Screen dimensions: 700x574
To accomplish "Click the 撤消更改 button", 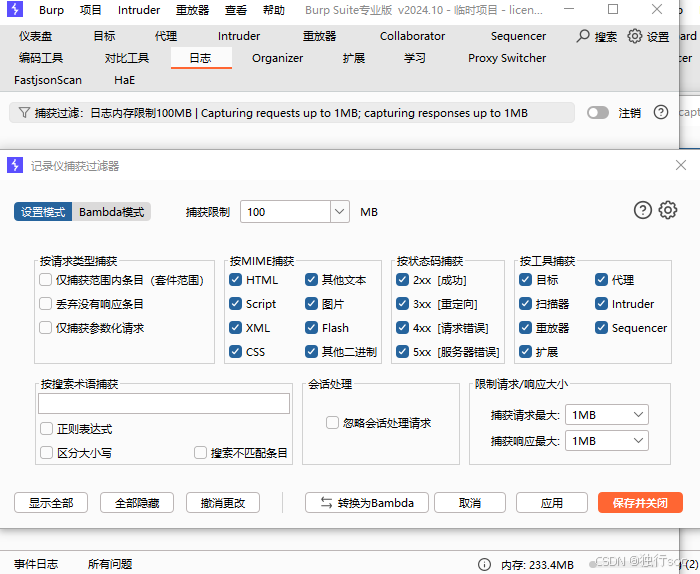I will pyautogui.click(x=223, y=503).
